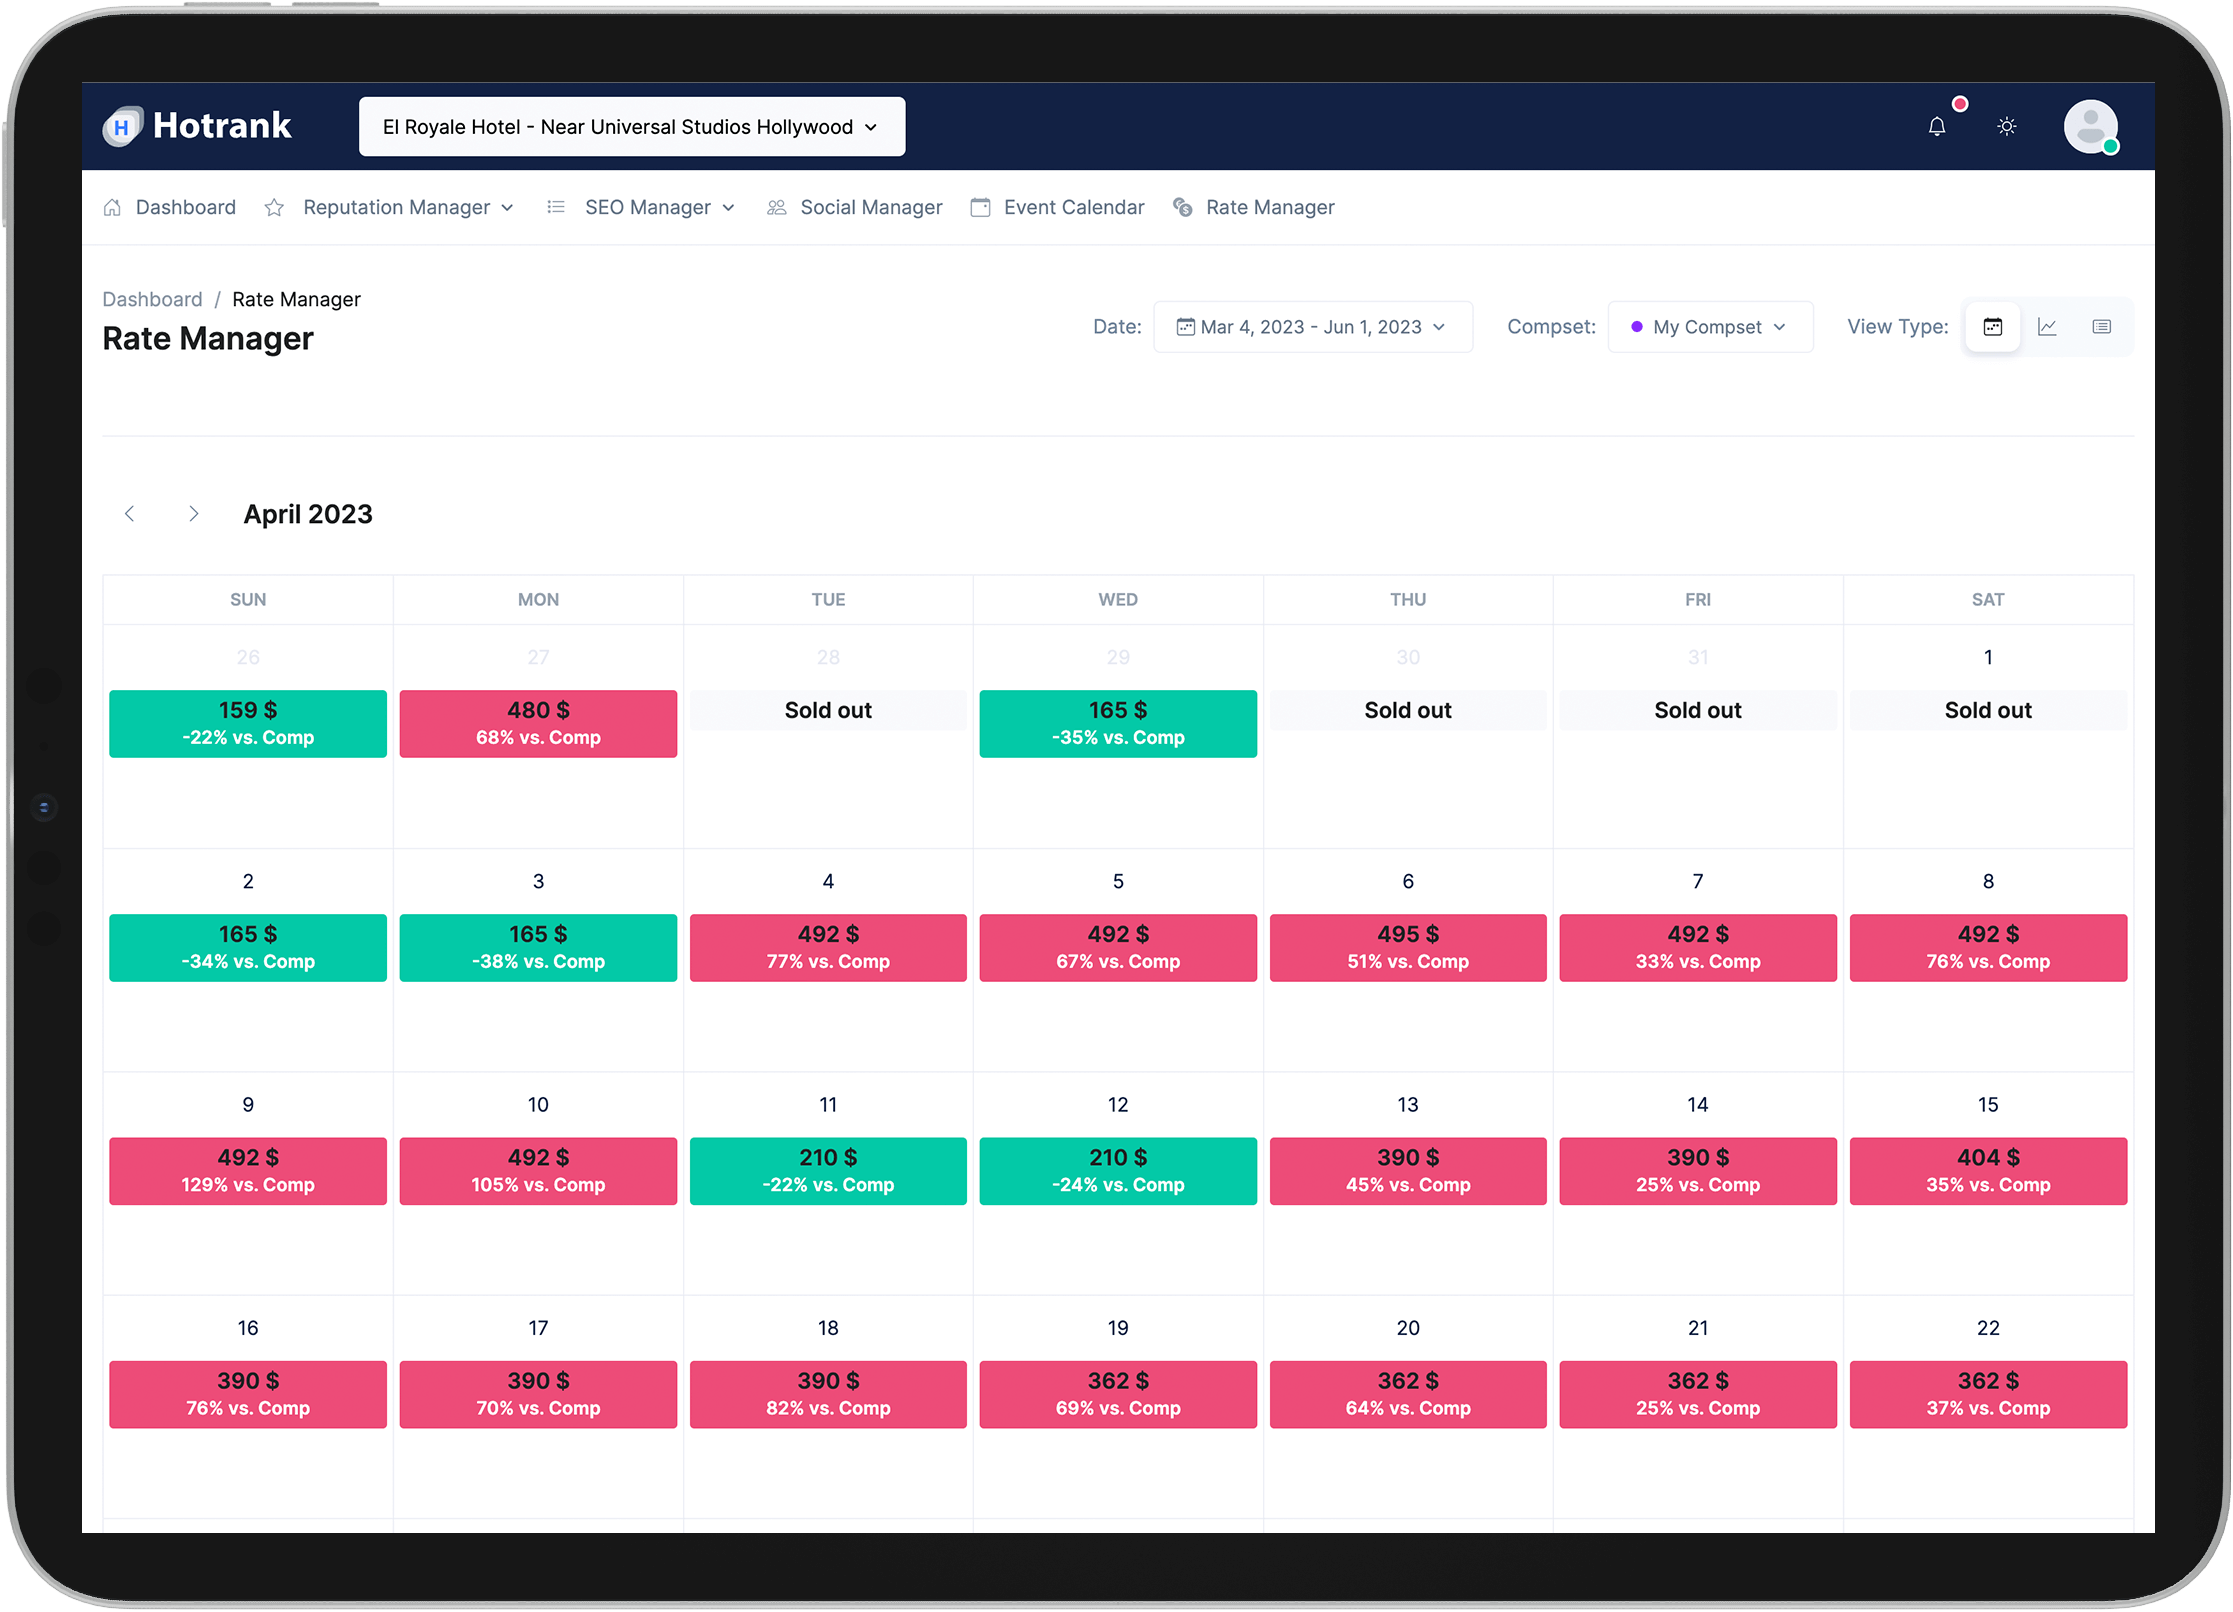
Task: Click the Dashboard home icon
Action: [x=113, y=207]
